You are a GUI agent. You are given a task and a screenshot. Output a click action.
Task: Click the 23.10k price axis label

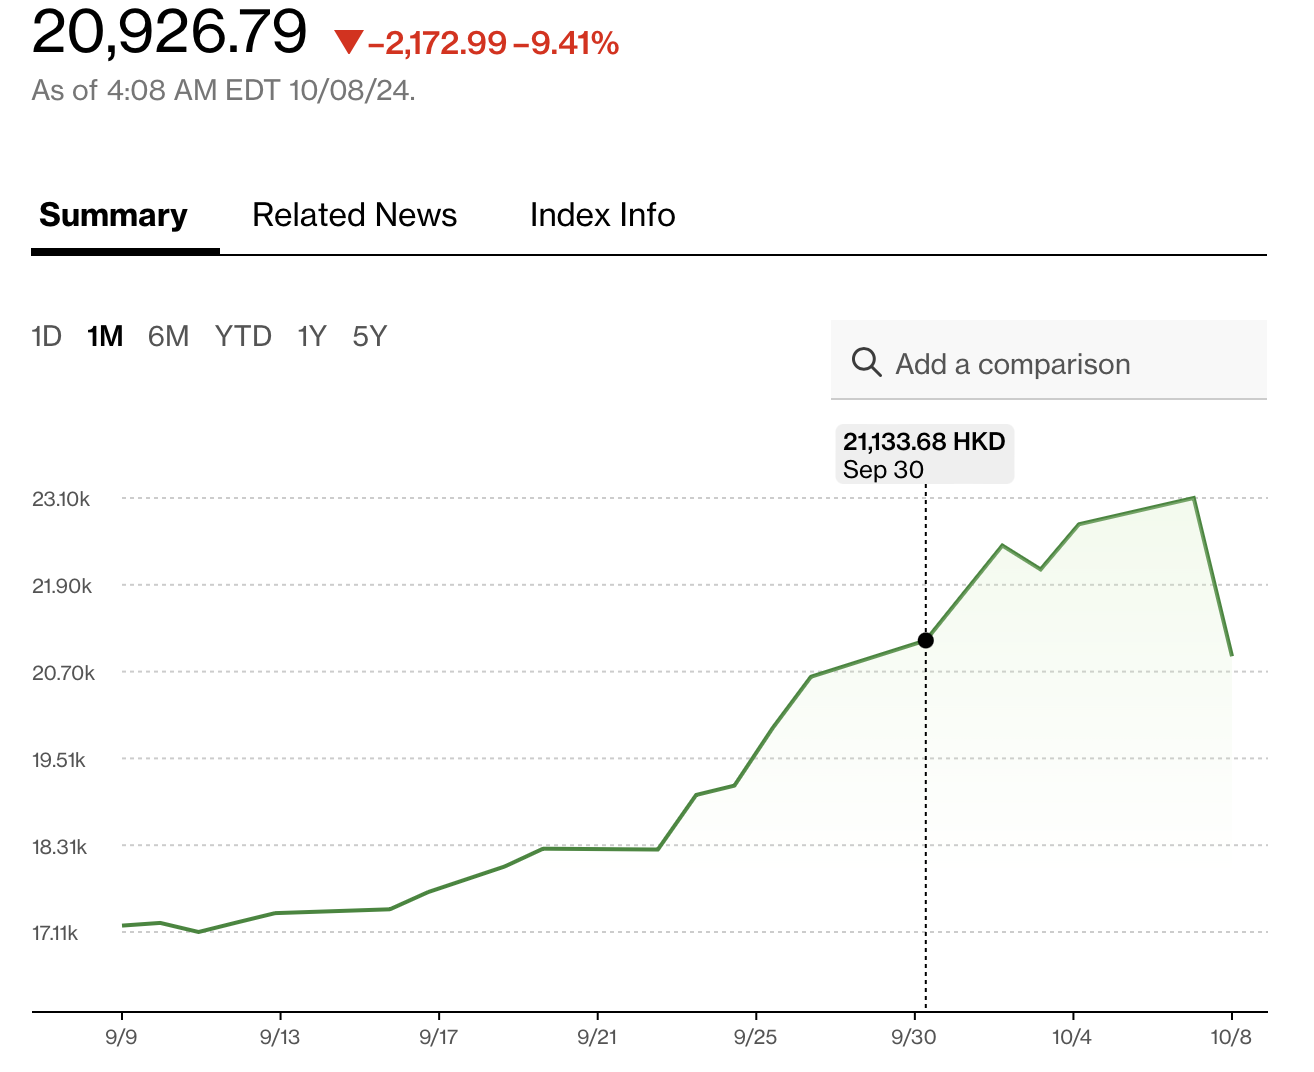[x=61, y=499]
